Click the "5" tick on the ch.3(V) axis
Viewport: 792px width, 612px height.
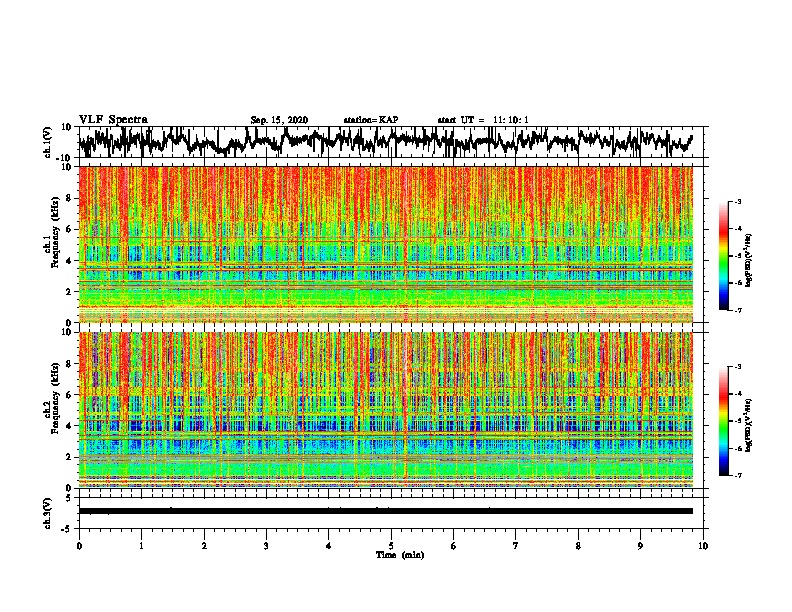click(x=70, y=498)
